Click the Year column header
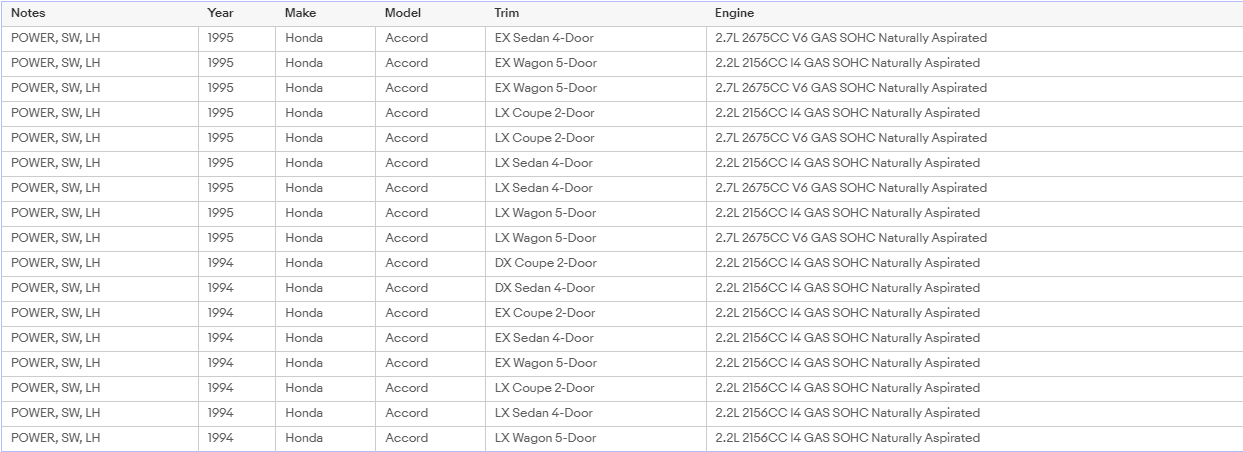Viewport: 1243px width, 452px height. point(237,13)
